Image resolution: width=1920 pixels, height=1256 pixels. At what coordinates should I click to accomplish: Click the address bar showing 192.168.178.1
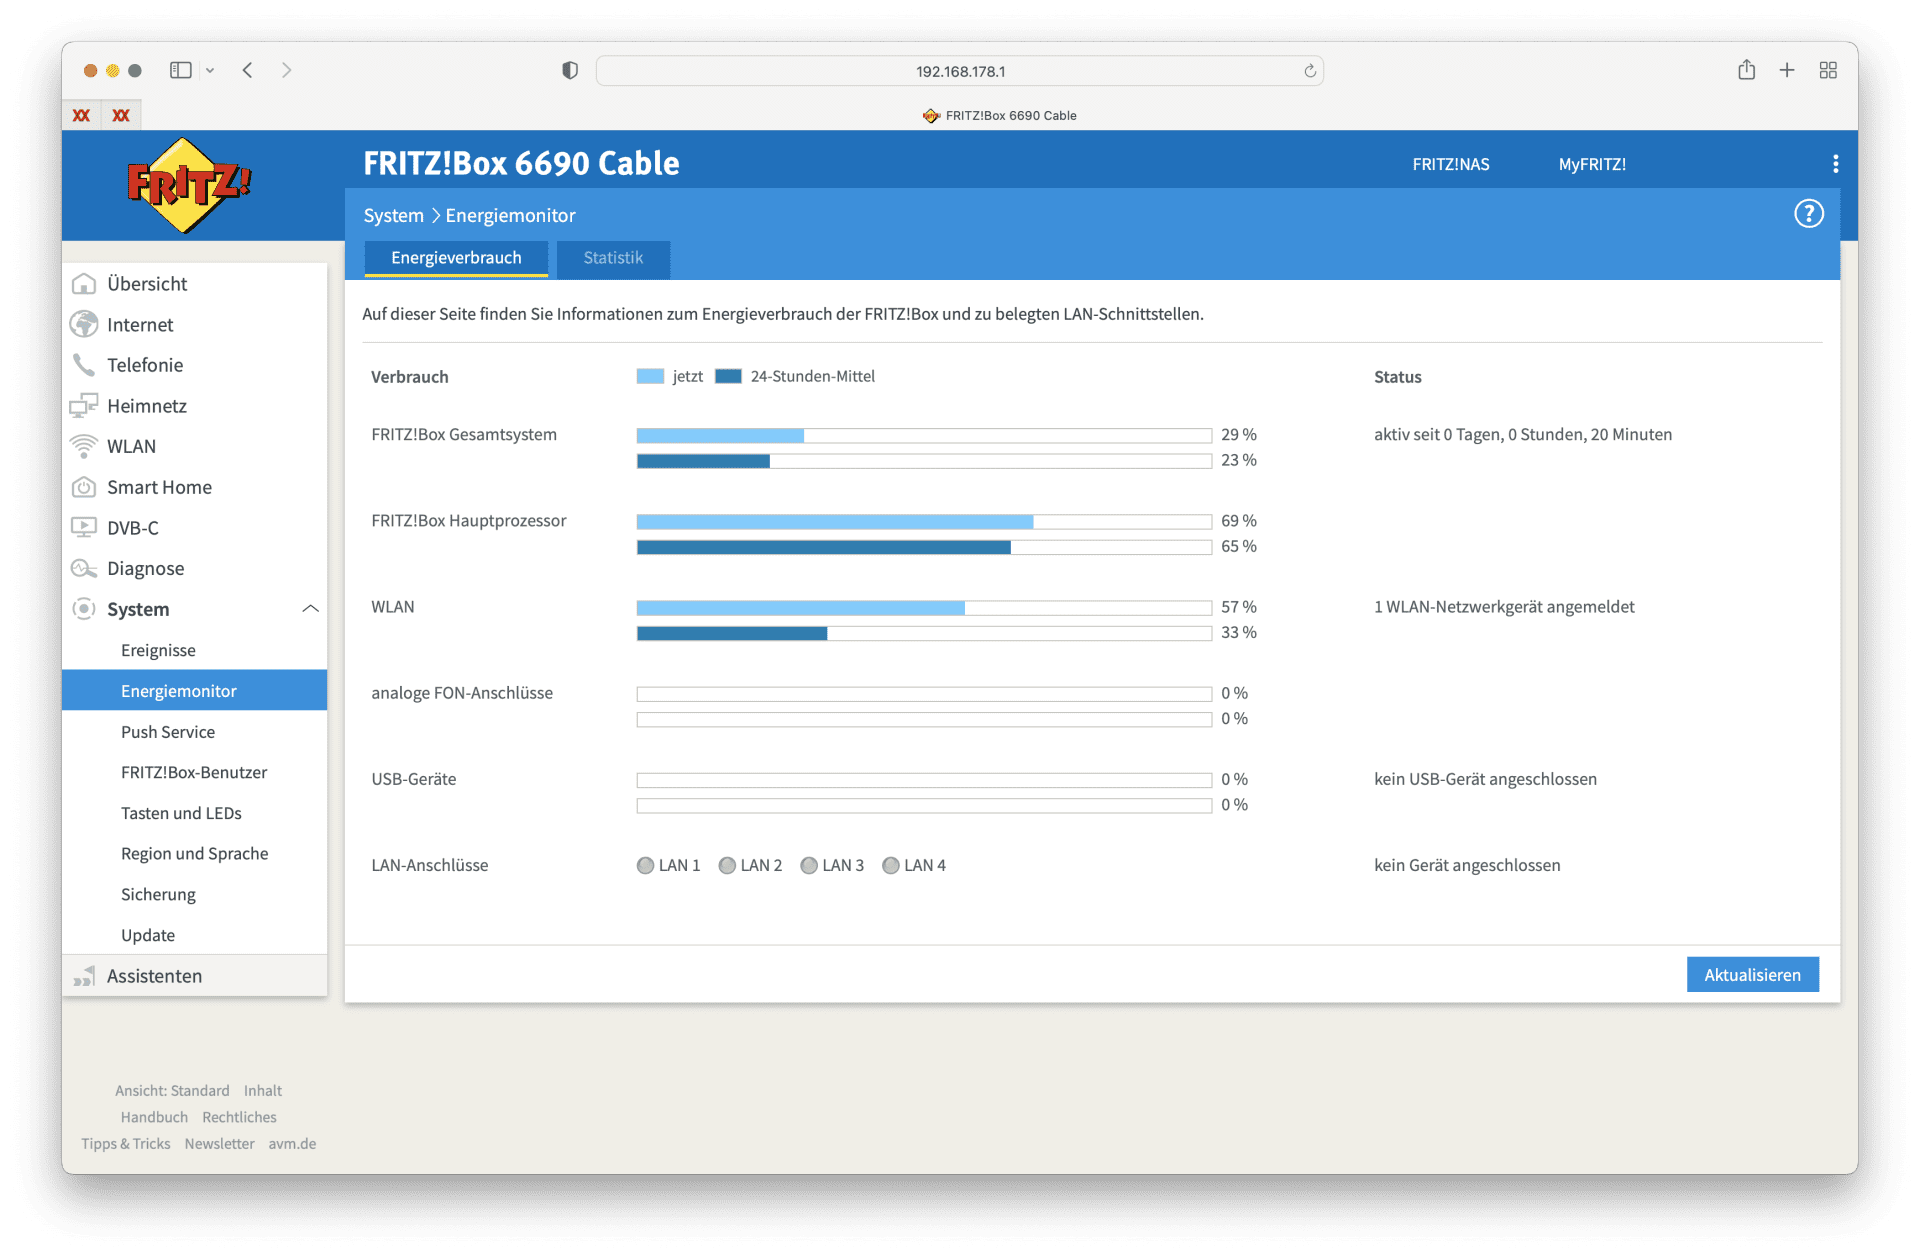(960, 71)
